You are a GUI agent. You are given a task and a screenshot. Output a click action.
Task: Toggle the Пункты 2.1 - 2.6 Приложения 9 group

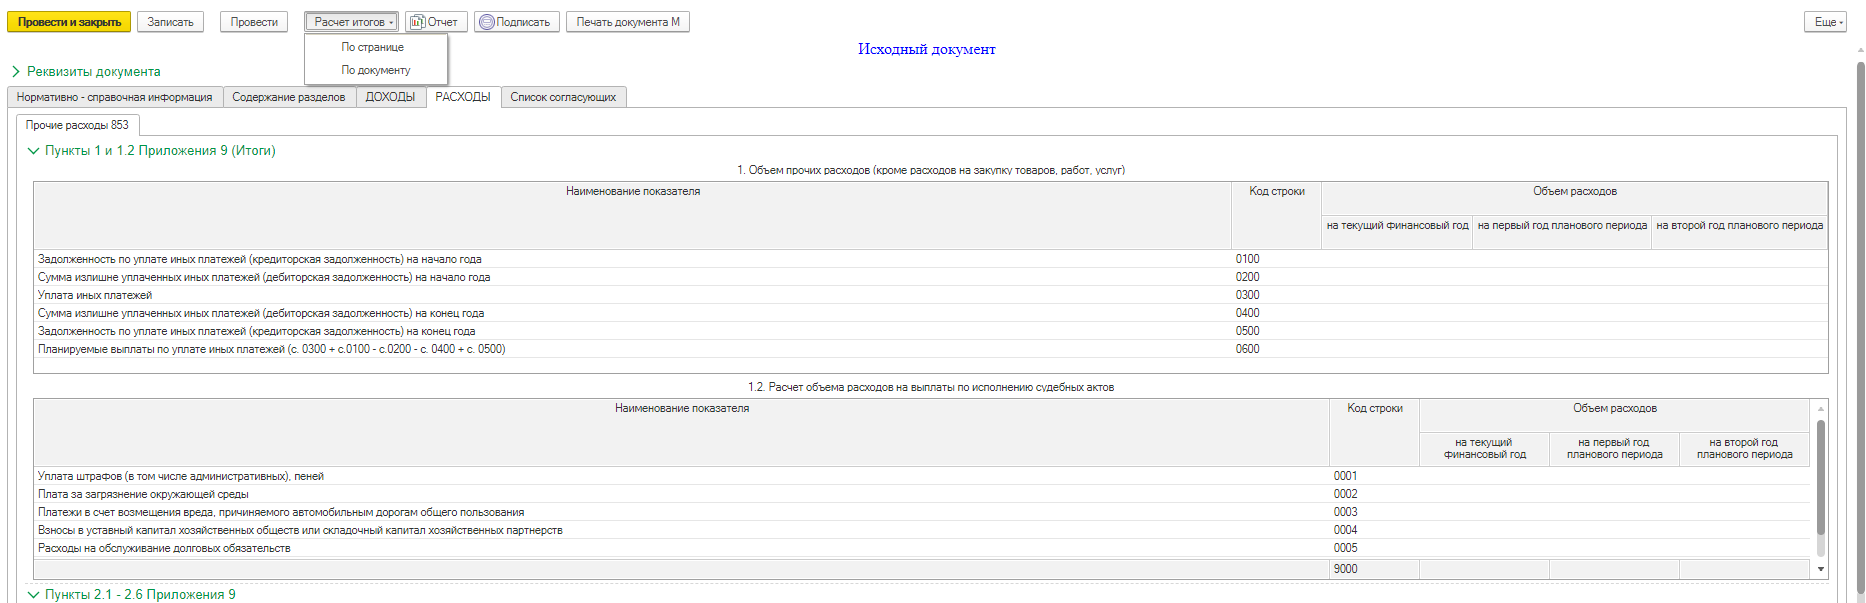34,595
